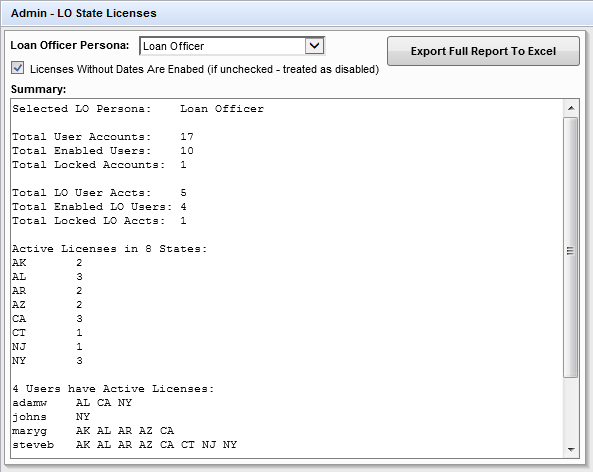Click the summary scrollbar up arrow

(x=571, y=109)
